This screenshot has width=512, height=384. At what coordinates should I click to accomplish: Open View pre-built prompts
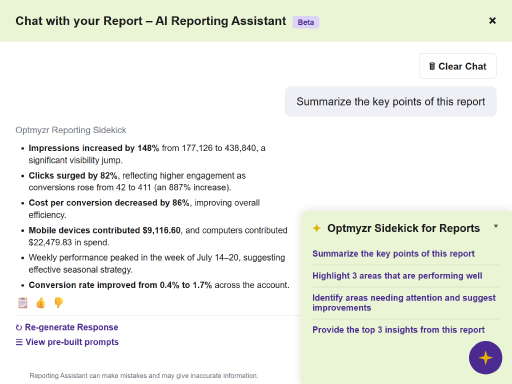coord(67,342)
